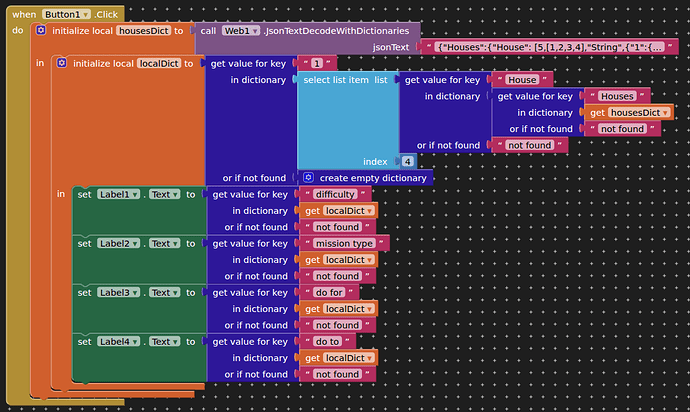
Task: Open Text property dropdown in Label2 block
Action: 175,243
